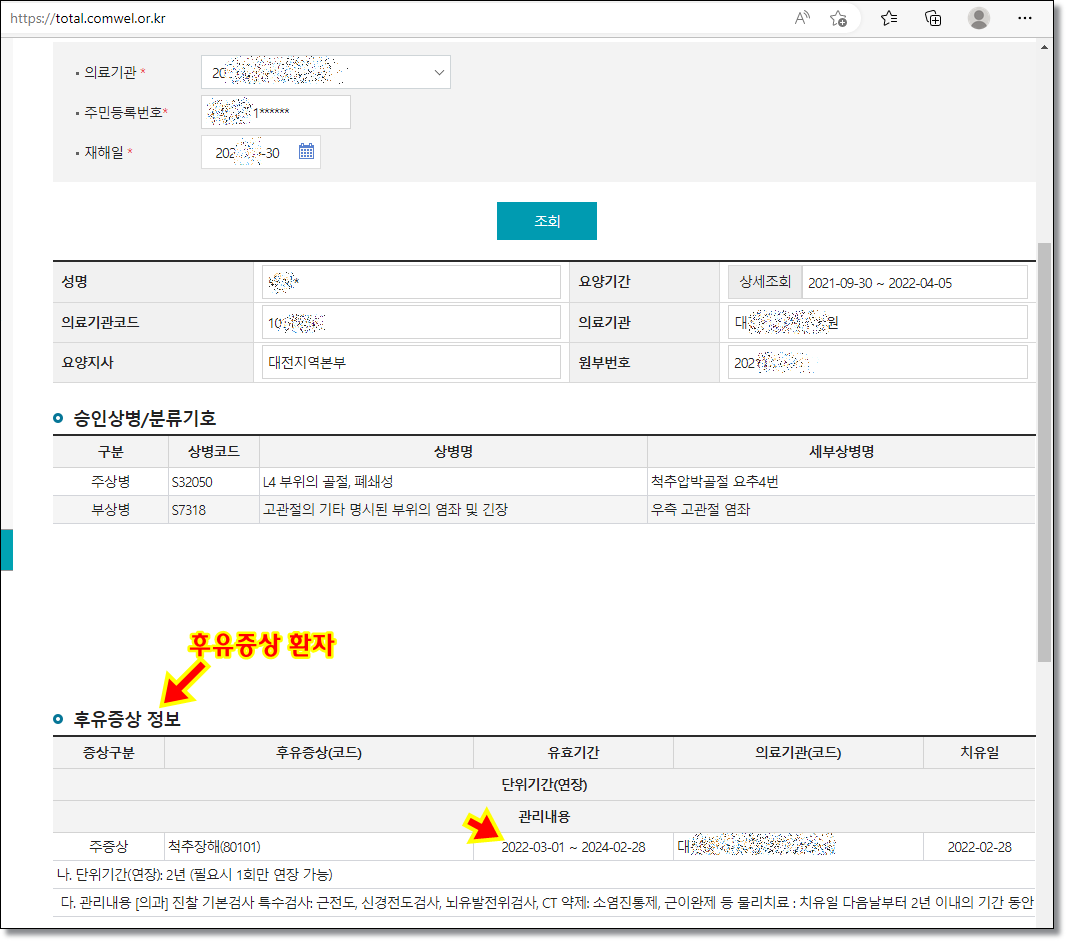Click the 의료기관(코드) column header

pos(798,753)
